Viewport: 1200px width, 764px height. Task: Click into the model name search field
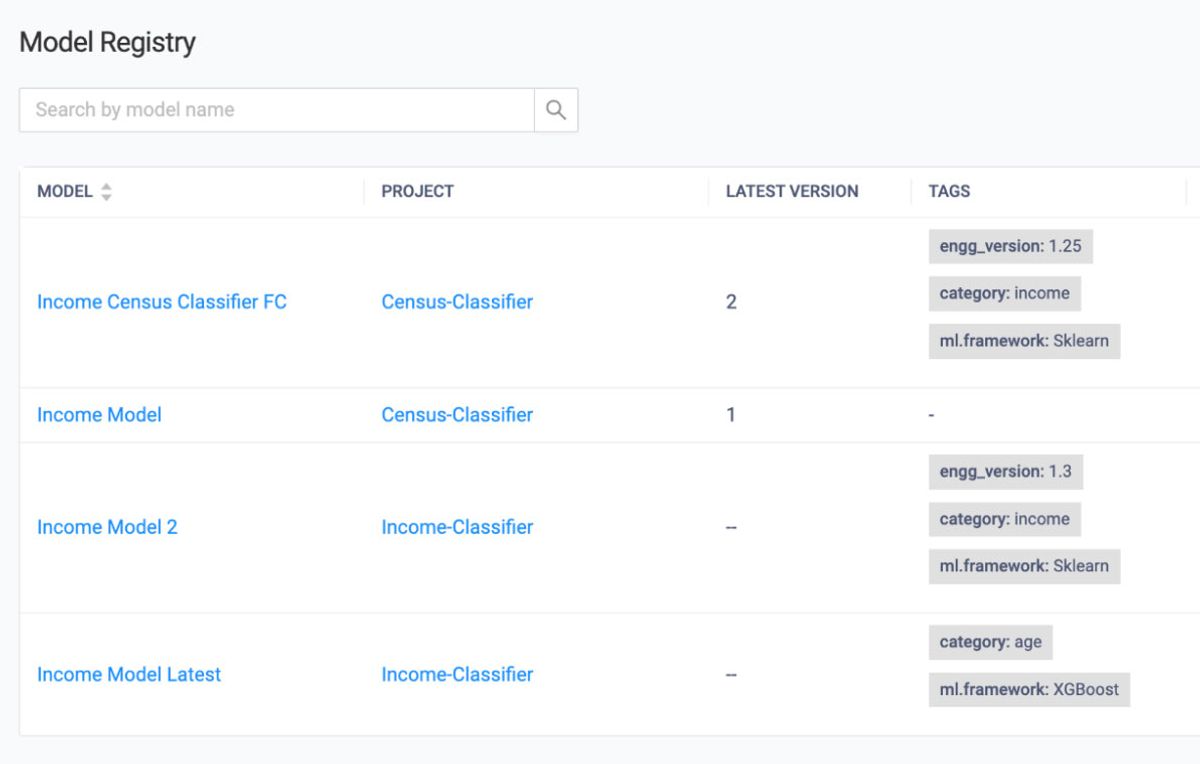point(275,109)
